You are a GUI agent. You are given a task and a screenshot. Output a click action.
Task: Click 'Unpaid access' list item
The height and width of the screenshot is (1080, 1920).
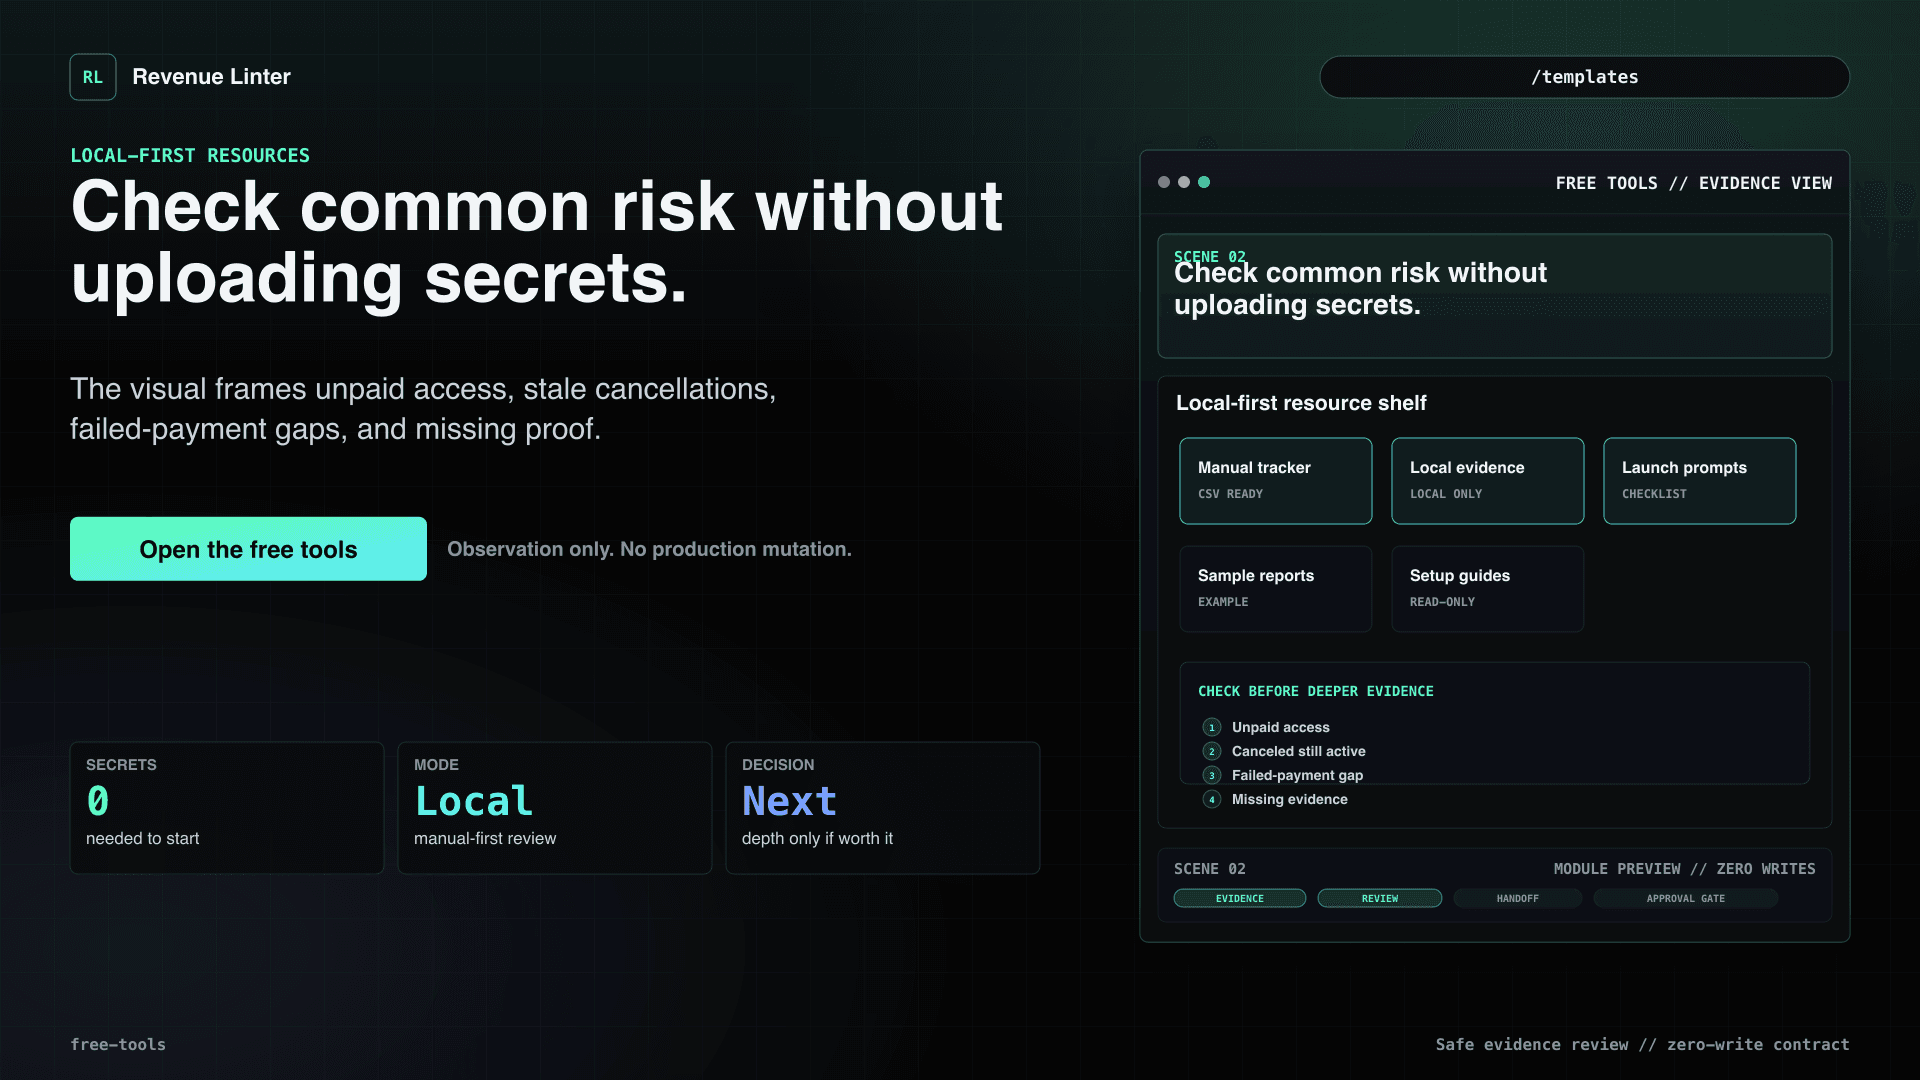coord(1281,727)
